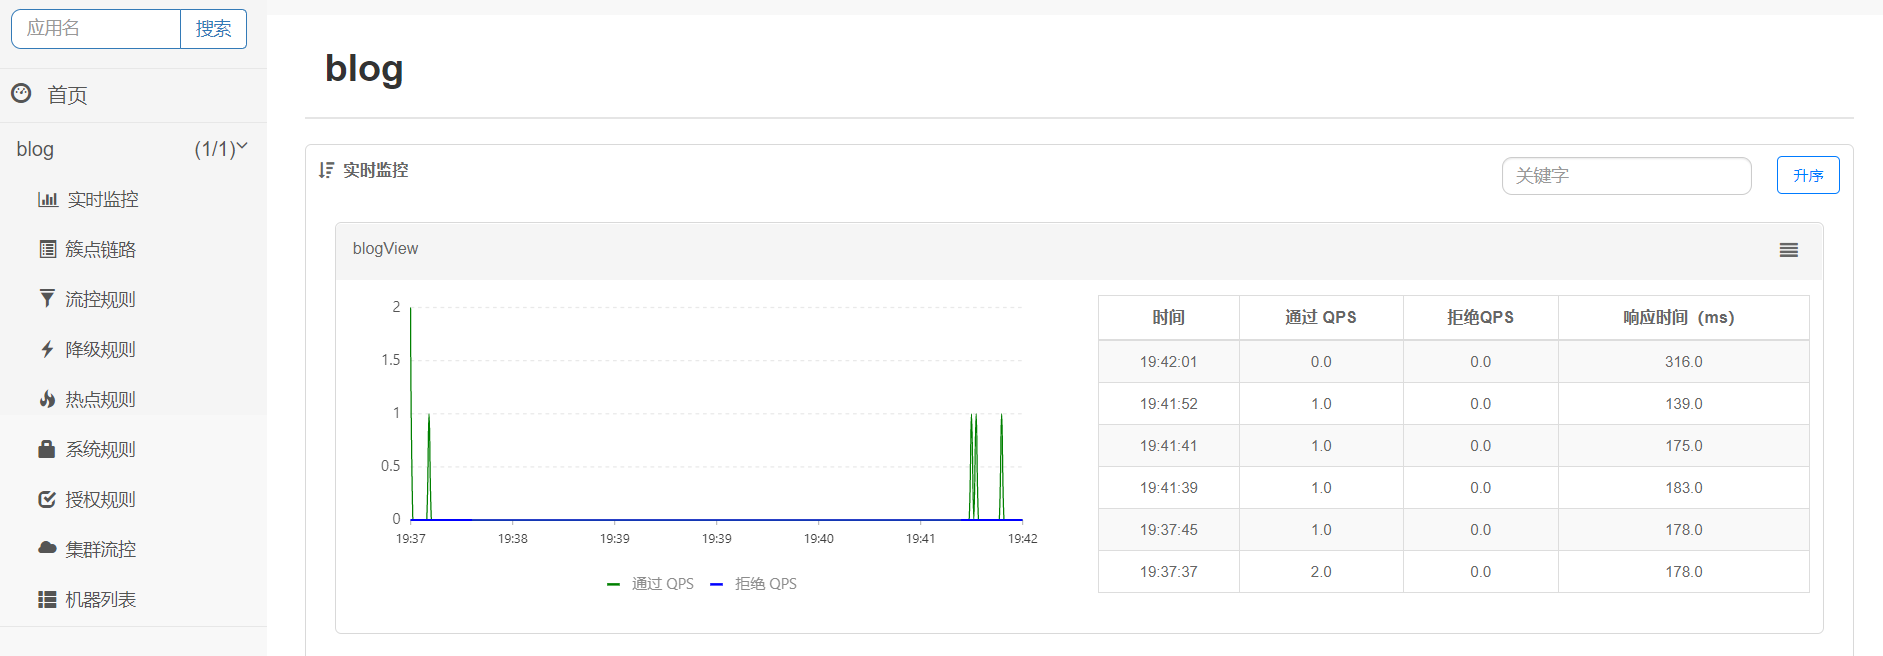Open the dashboard home icon

click(x=21, y=94)
